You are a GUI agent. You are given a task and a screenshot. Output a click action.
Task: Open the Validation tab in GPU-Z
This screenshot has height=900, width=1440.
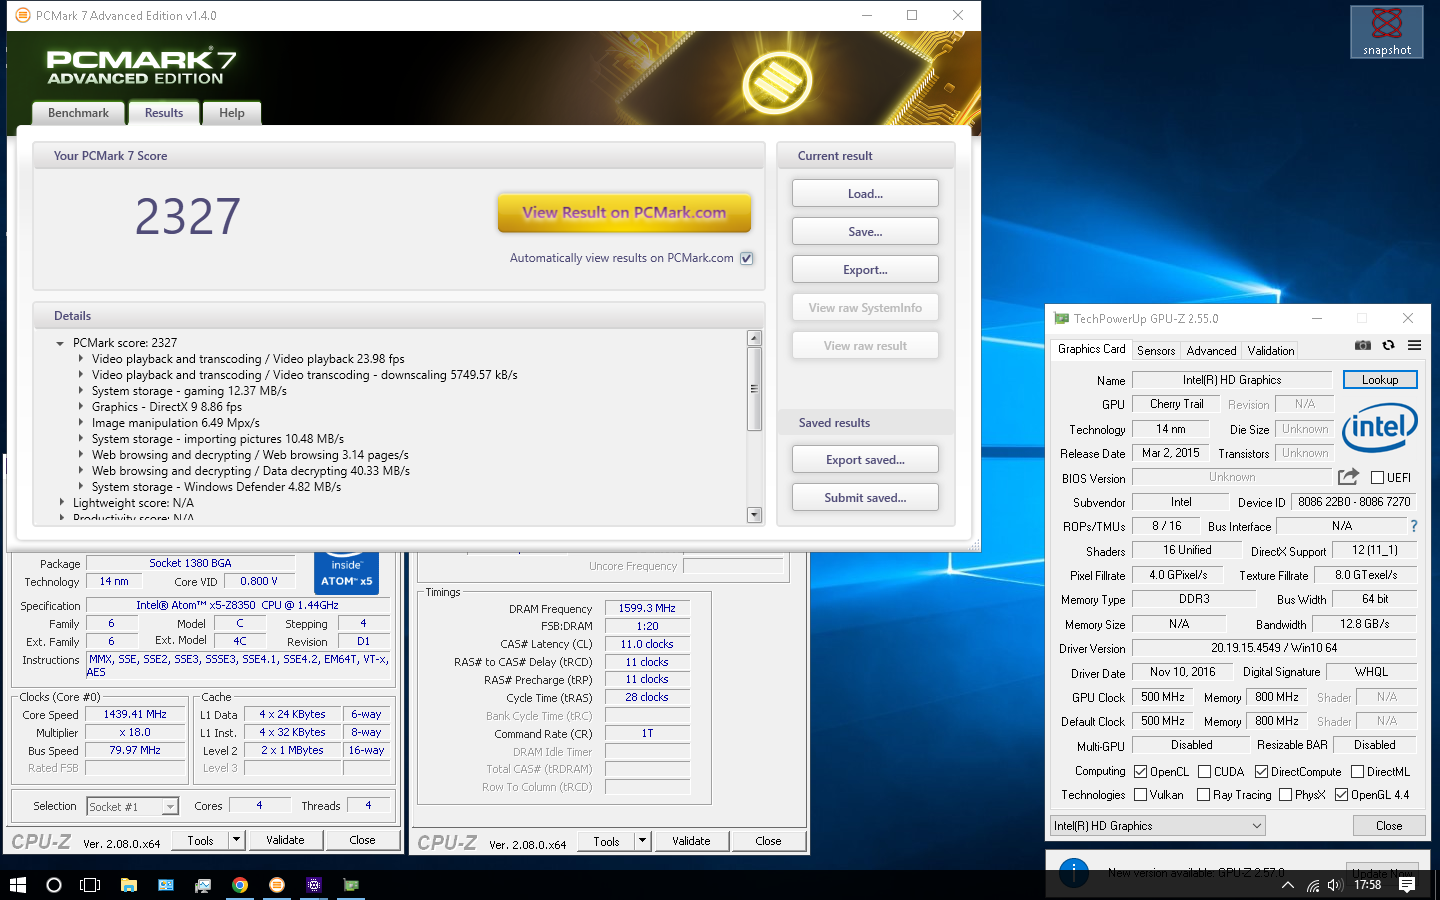[x=1270, y=351]
